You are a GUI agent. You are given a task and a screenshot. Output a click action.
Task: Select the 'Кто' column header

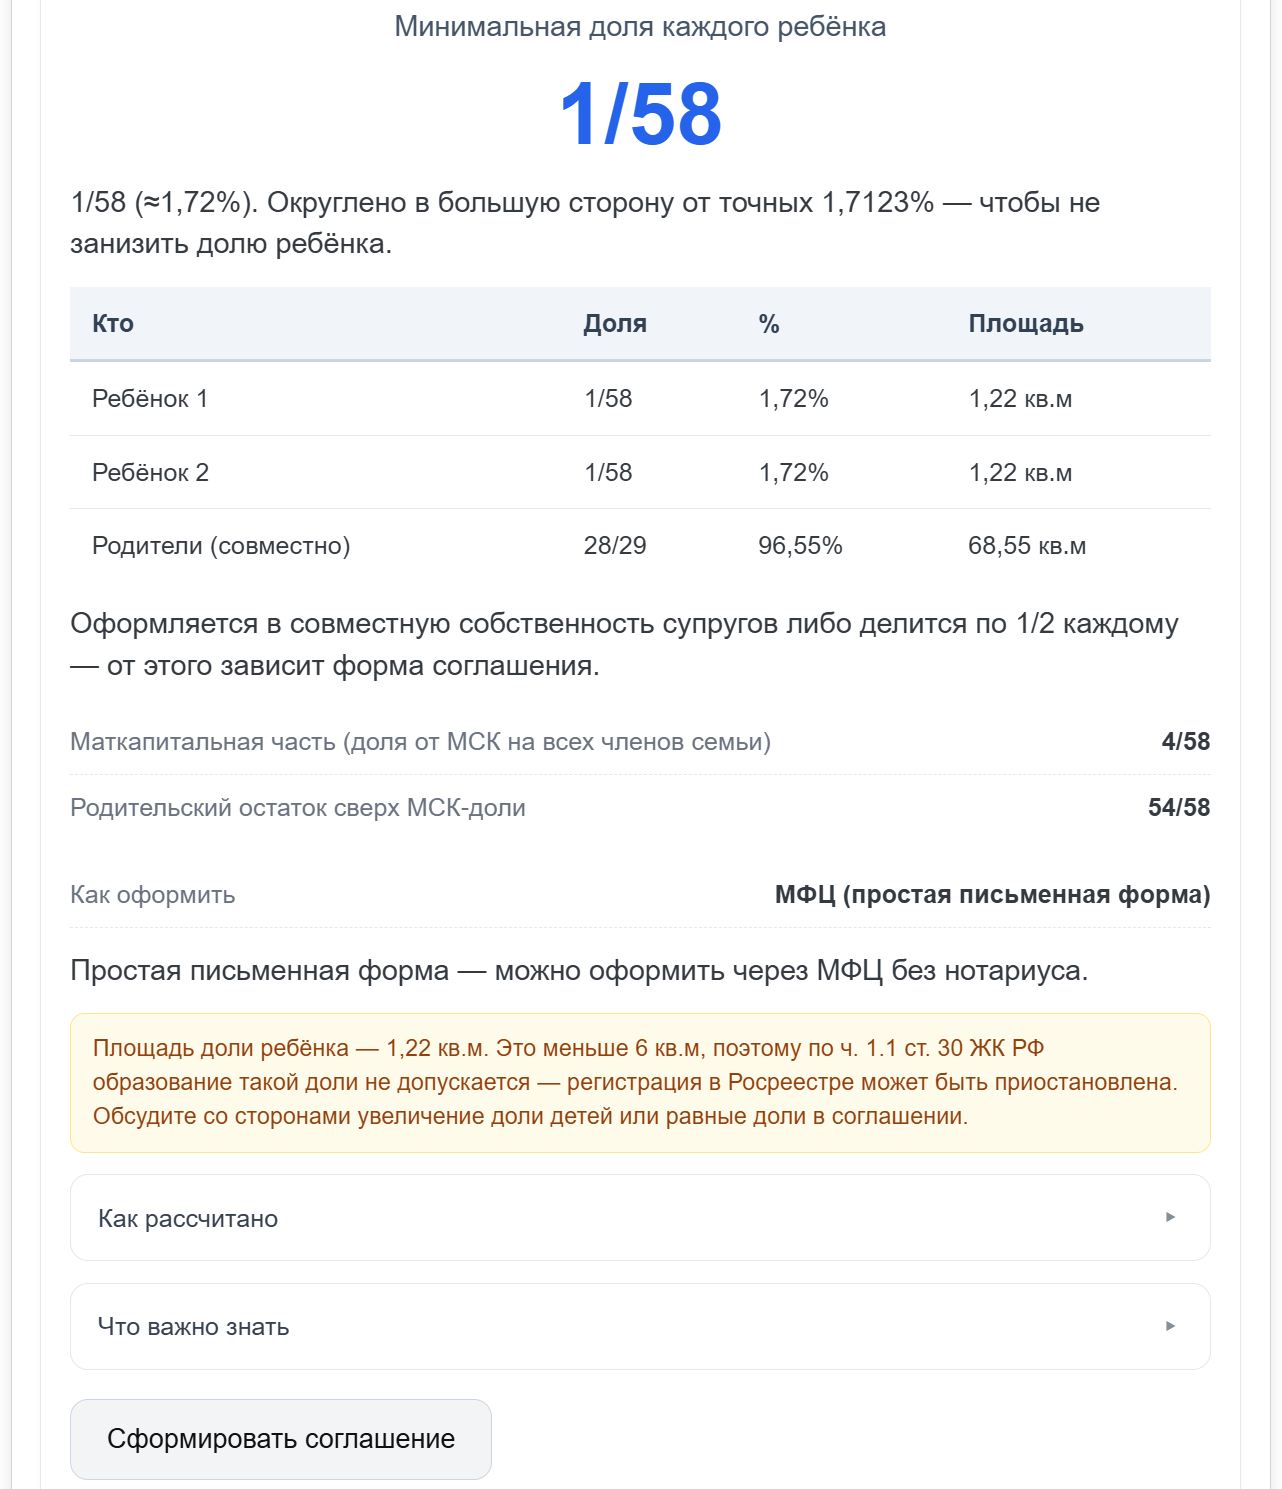[113, 323]
